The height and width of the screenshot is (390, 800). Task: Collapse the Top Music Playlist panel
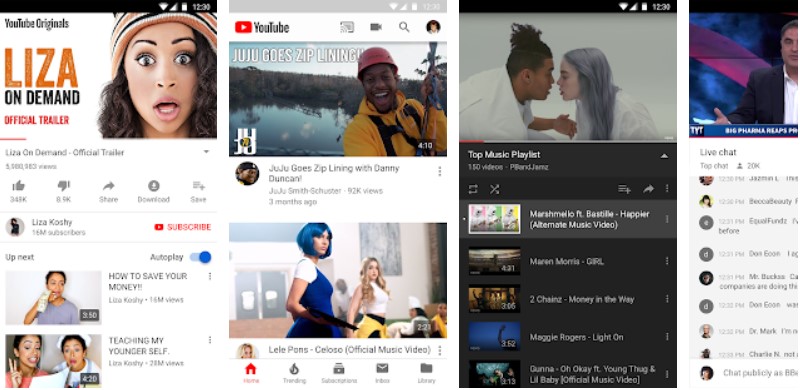(x=664, y=156)
